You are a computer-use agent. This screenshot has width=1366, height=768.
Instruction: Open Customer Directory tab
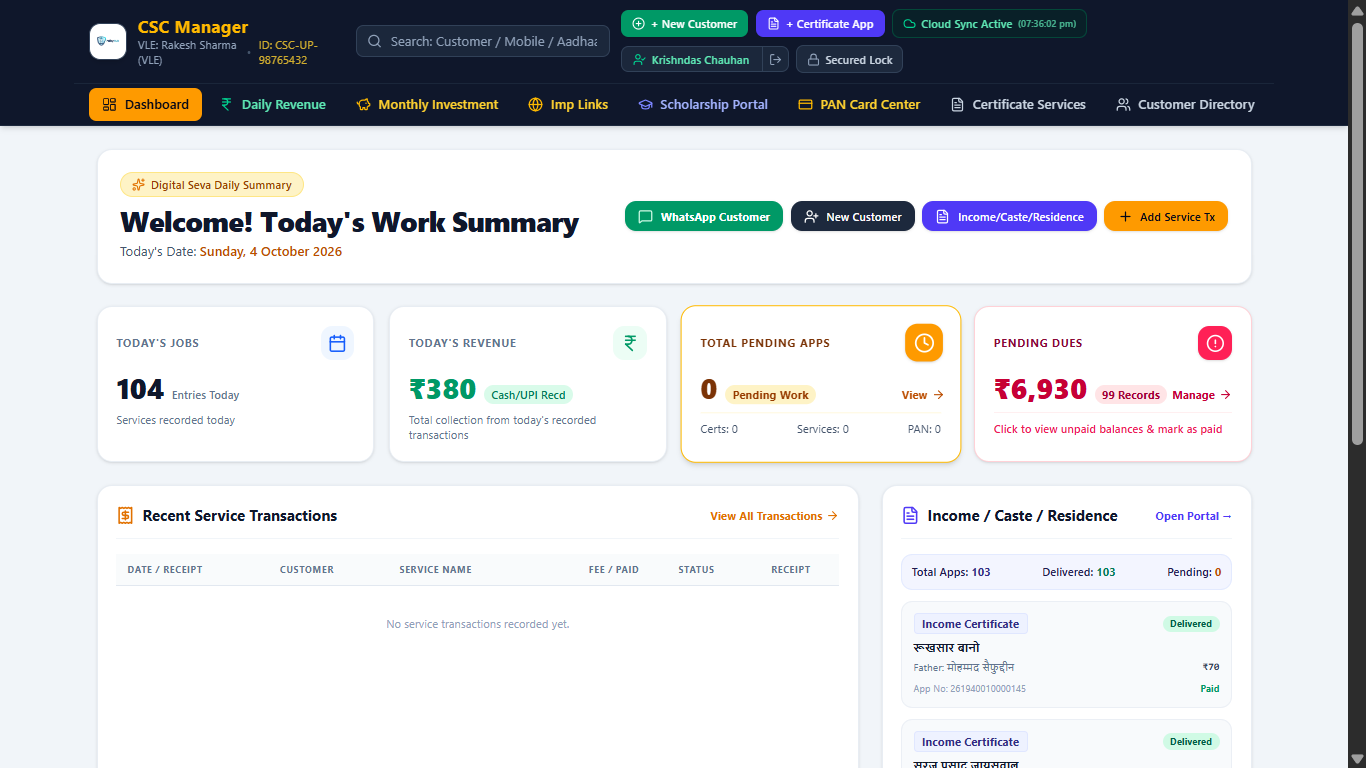tap(1185, 104)
